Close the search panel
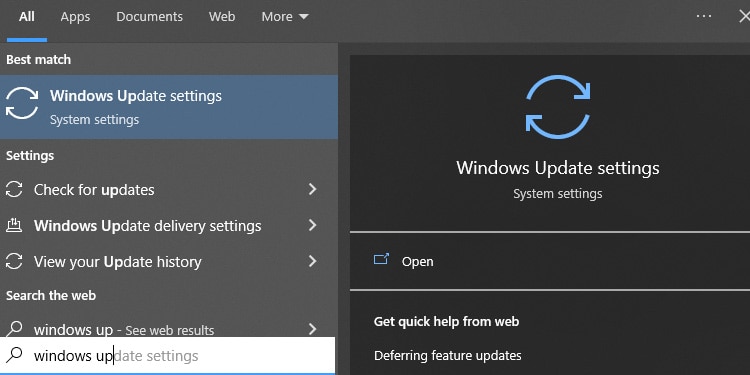This screenshot has height=375, width=750. coord(744,17)
